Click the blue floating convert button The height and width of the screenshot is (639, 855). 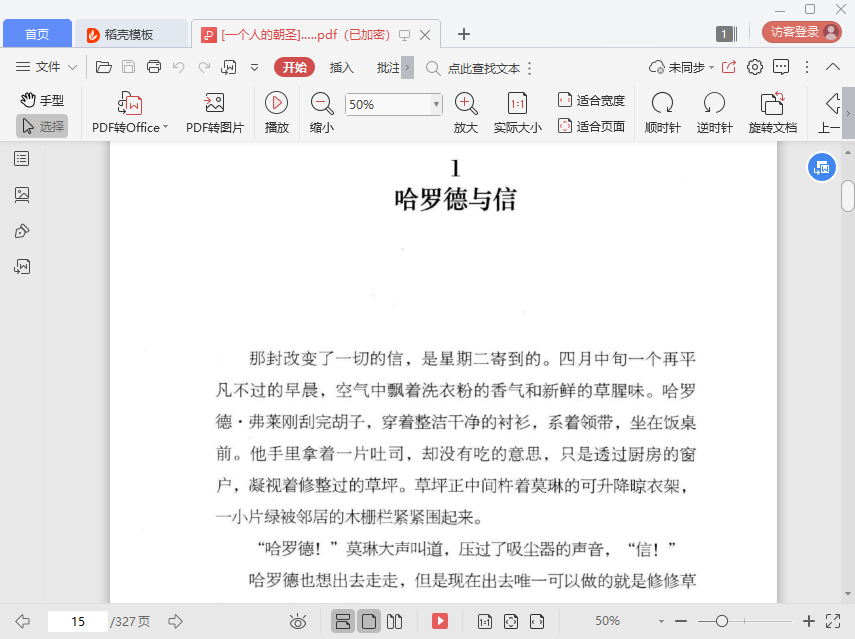821,168
